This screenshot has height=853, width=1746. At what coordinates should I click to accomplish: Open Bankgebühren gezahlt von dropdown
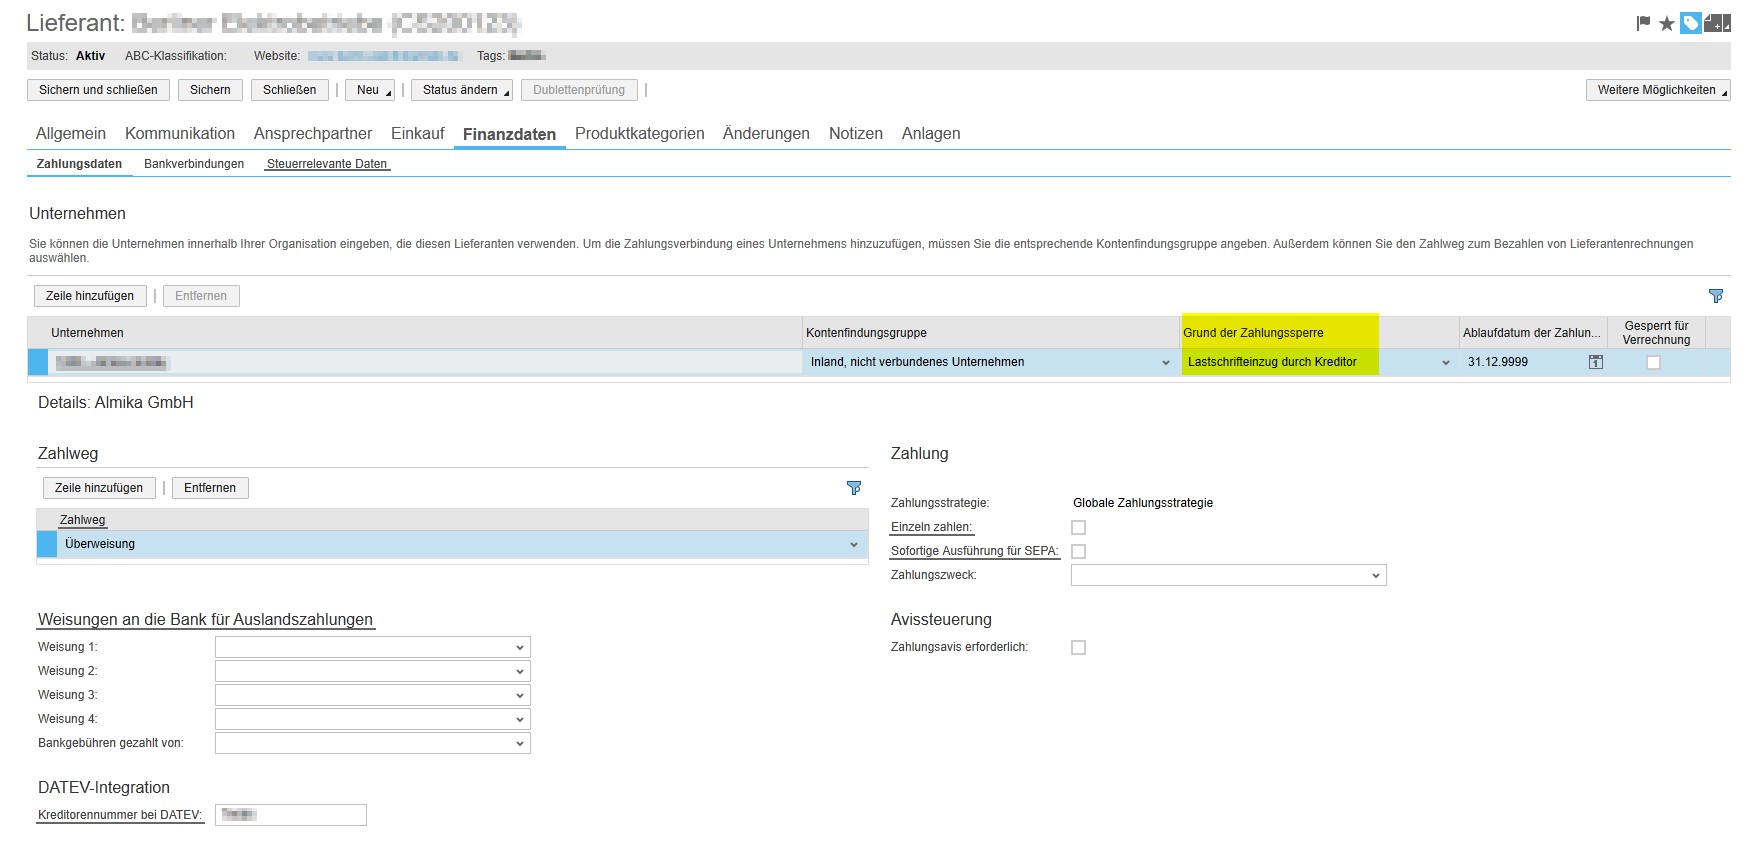click(519, 743)
